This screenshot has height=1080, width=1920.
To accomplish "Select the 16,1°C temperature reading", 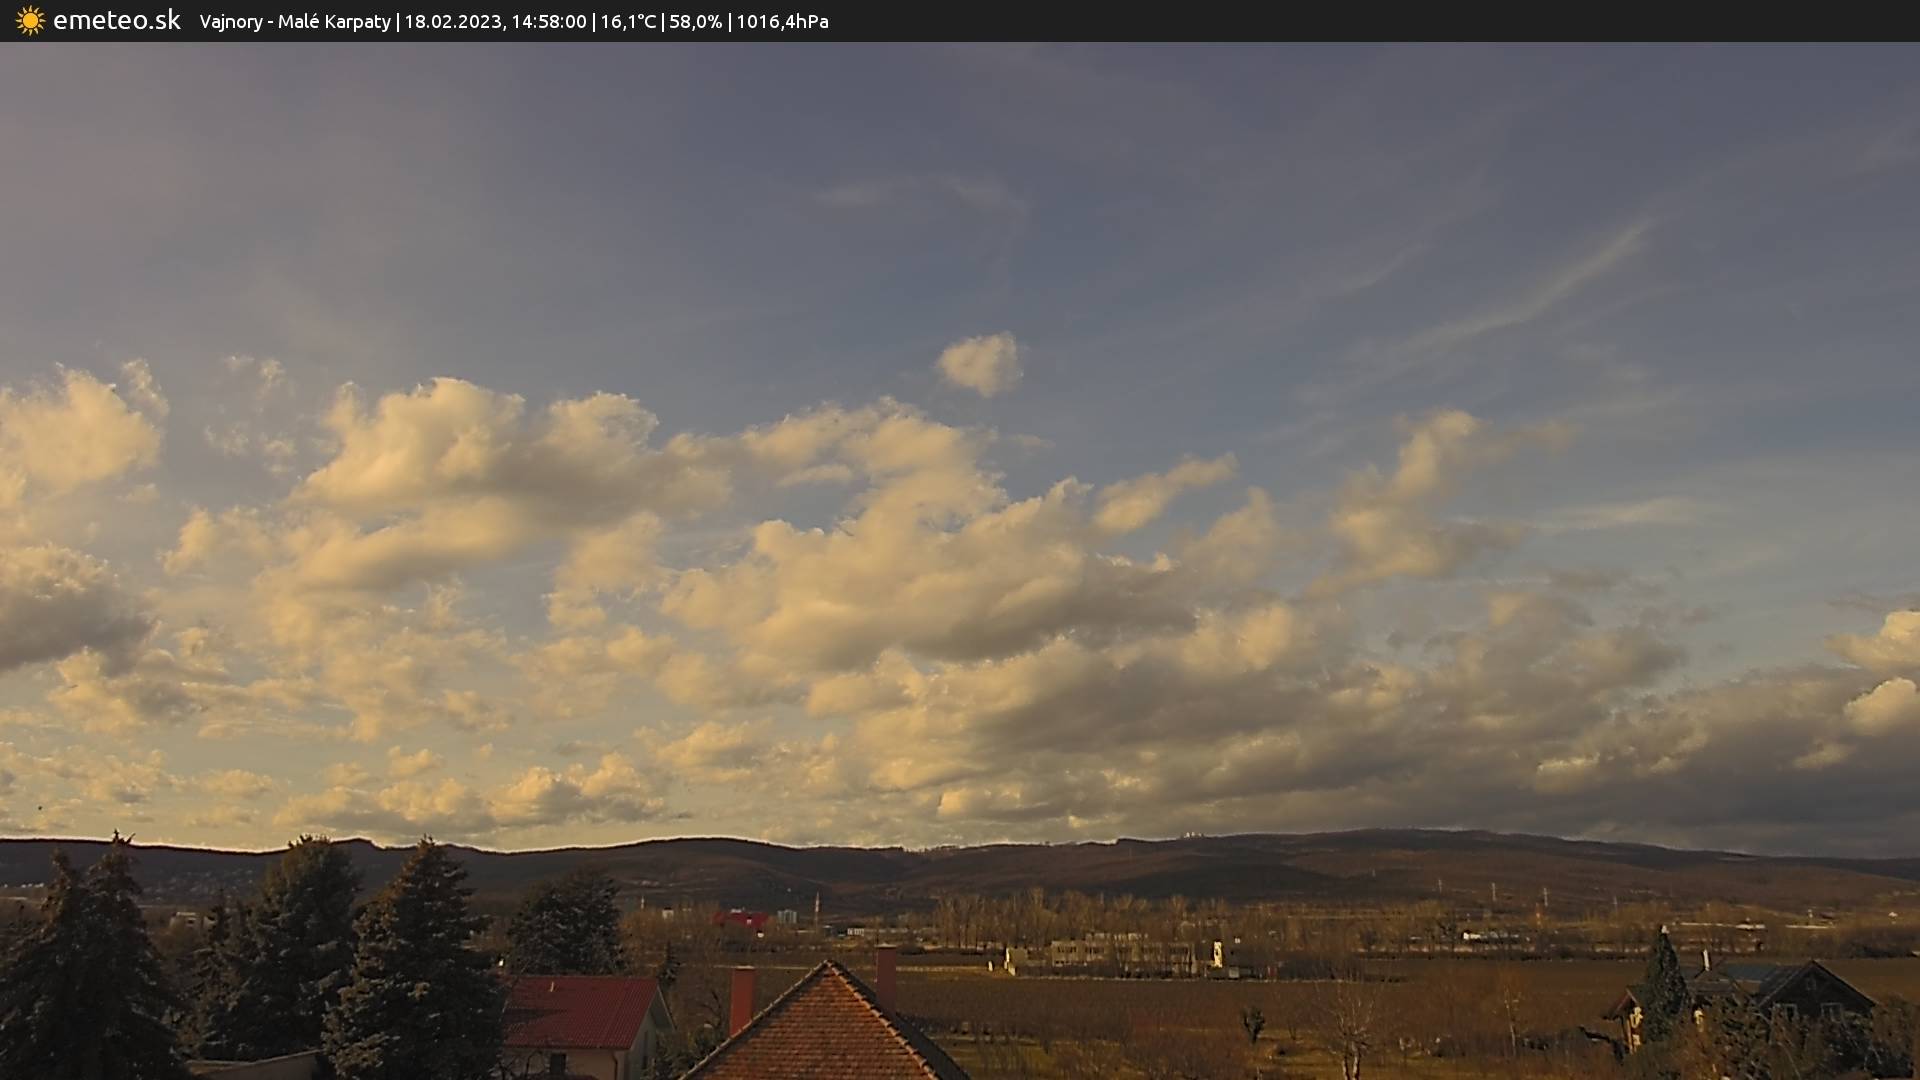I will pyautogui.click(x=628, y=22).
